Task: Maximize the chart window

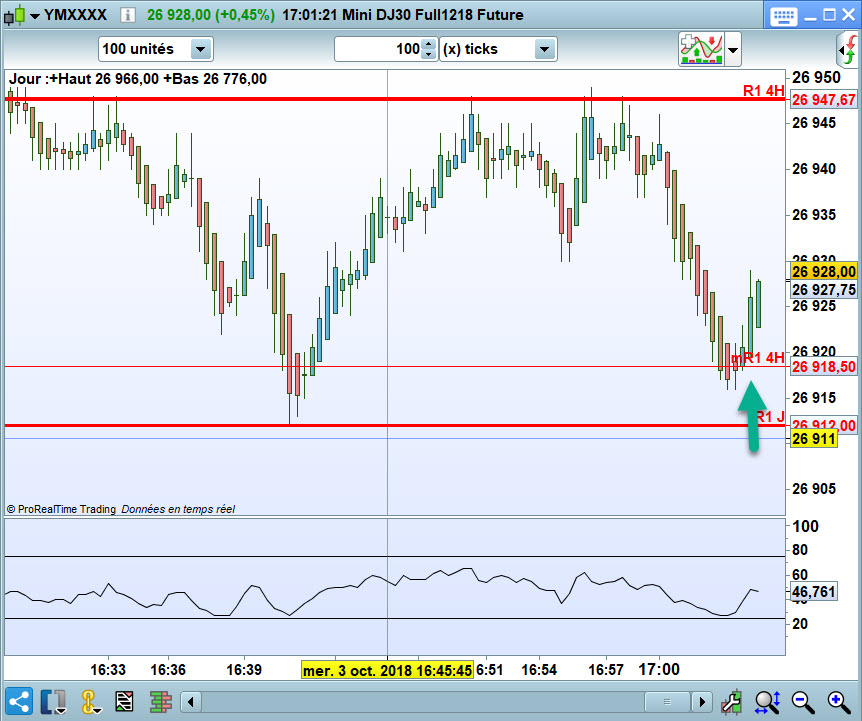Action: click(829, 15)
